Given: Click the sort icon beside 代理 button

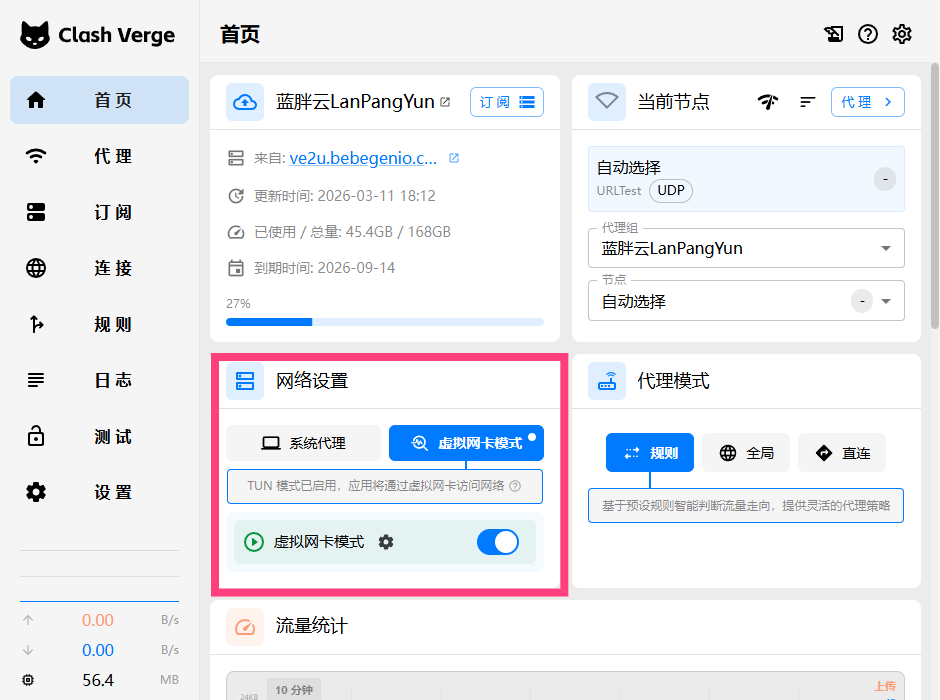Looking at the screenshot, I should (x=808, y=102).
